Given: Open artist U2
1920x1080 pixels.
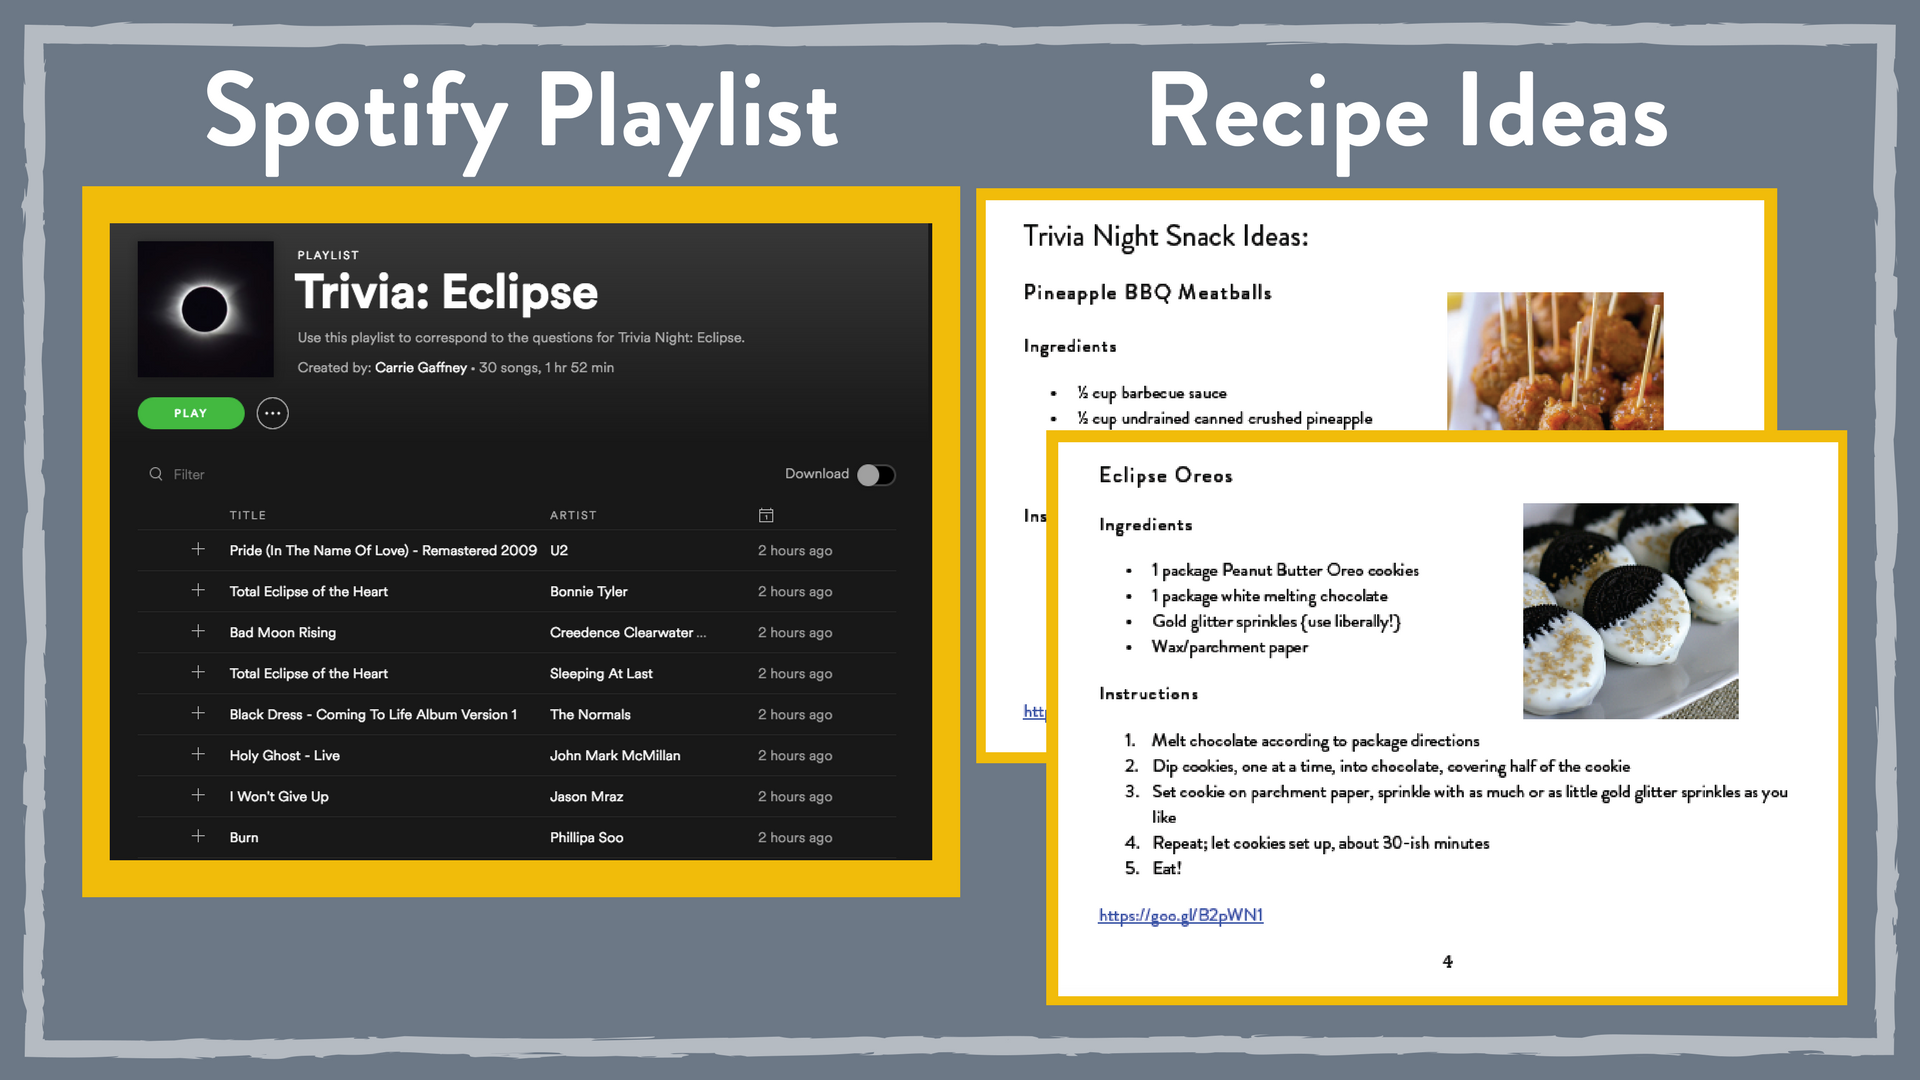Looking at the screenshot, I should coord(559,550).
